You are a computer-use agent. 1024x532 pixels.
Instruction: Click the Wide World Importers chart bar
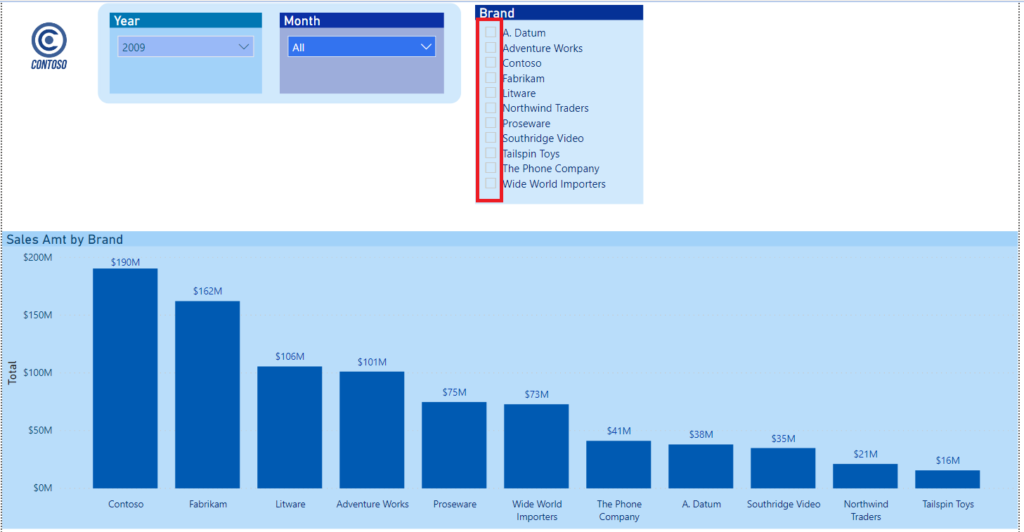[x=537, y=446]
